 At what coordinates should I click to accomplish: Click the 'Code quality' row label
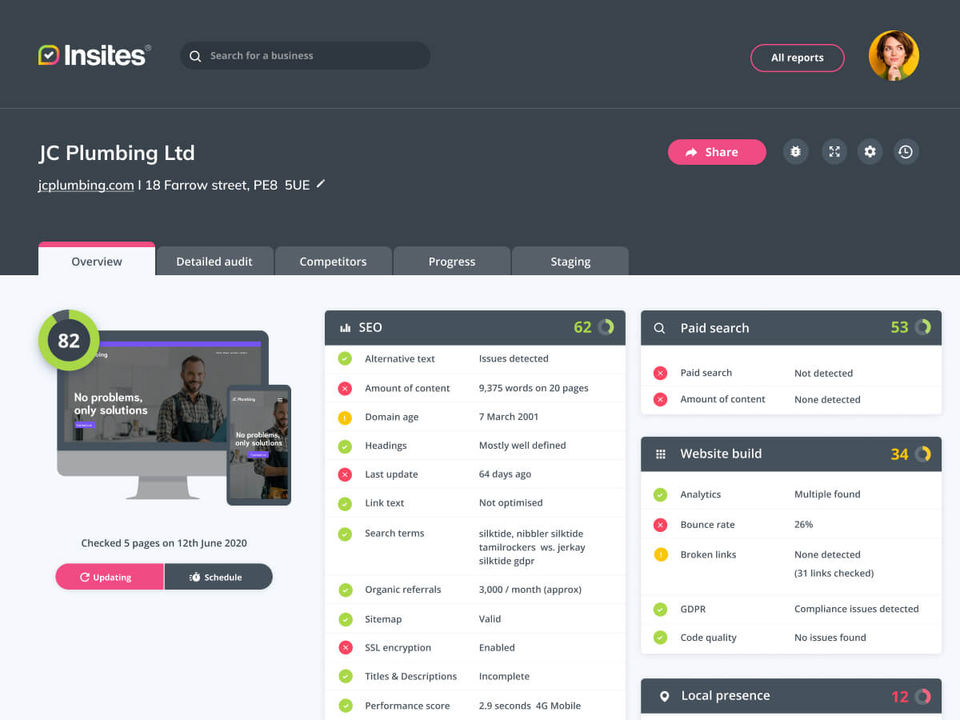click(708, 637)
